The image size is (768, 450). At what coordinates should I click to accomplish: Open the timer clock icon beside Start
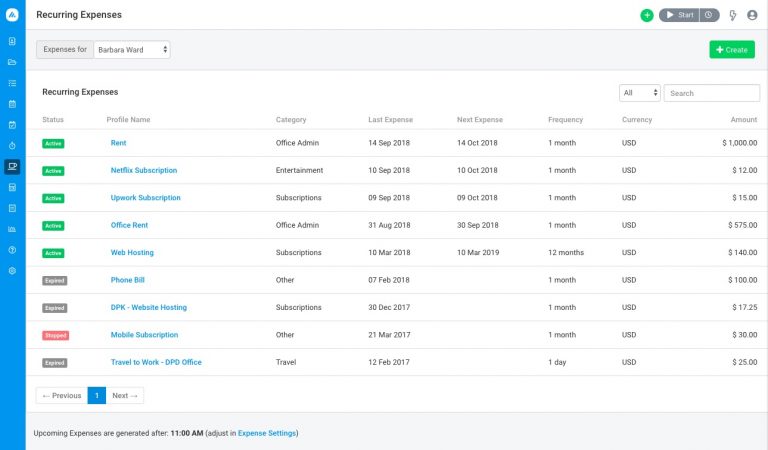coord(709,15)
